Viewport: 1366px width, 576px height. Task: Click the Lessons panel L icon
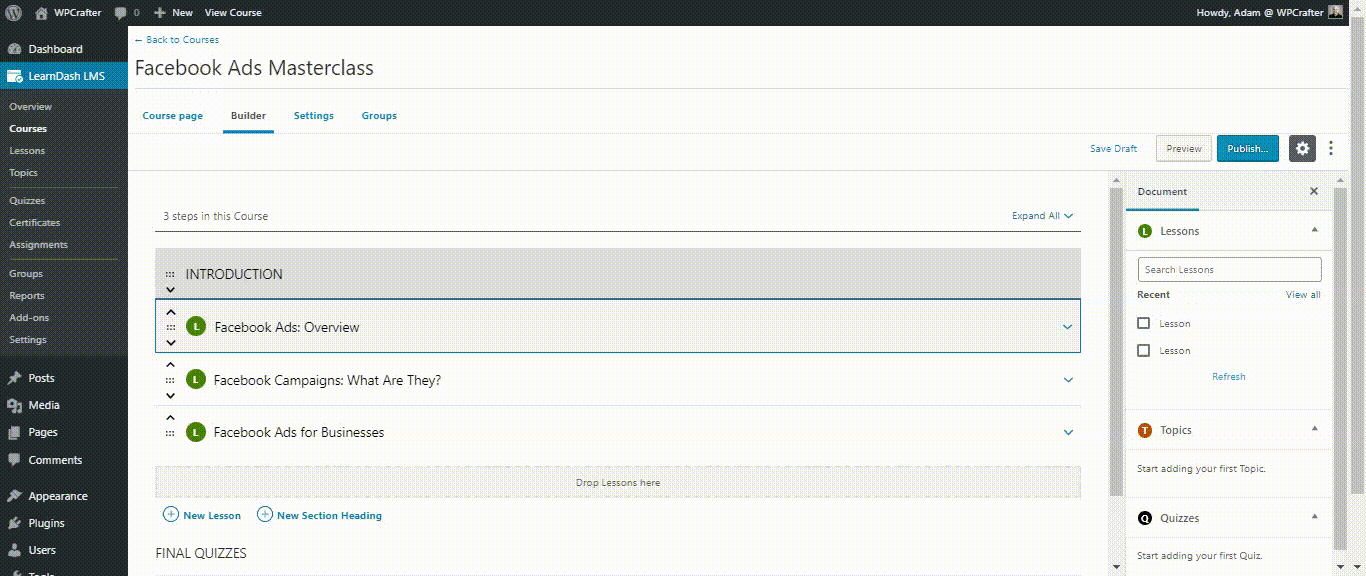click(x=1145, y=231)
